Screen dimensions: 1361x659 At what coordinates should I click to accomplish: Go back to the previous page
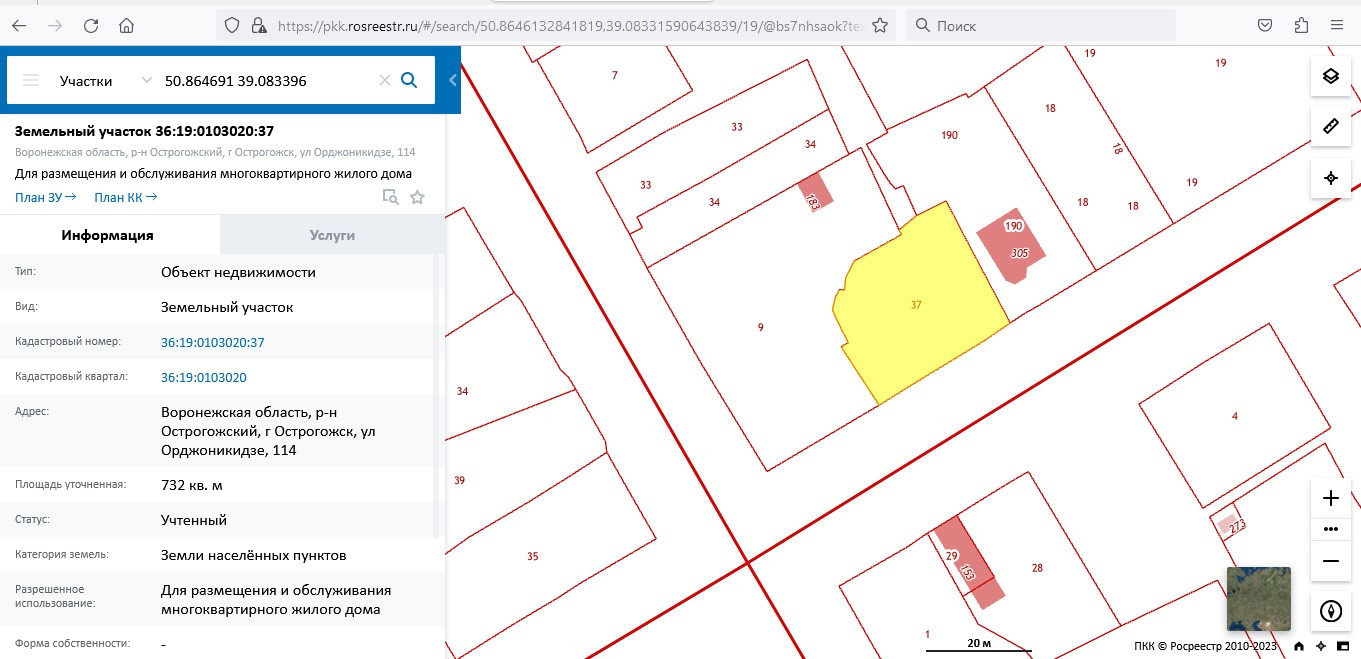[x=19, y=26]
